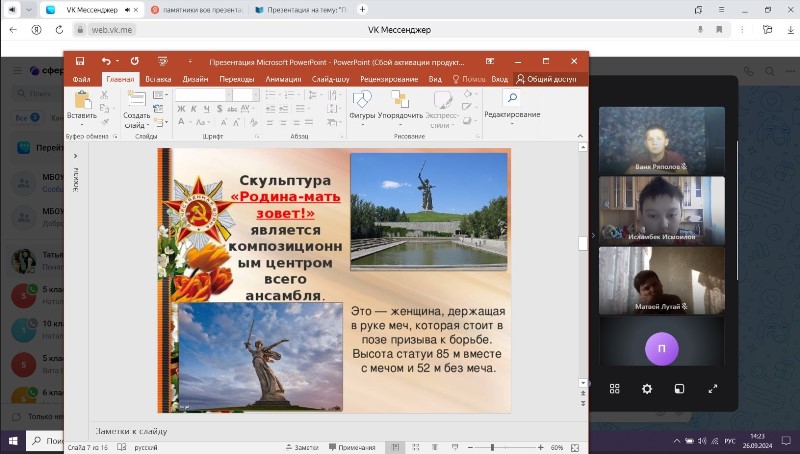The width and height of the screenshot is (800, 454).
Task: Bookmark the page in the browser address bar
Action: click(x=719, y=30)
